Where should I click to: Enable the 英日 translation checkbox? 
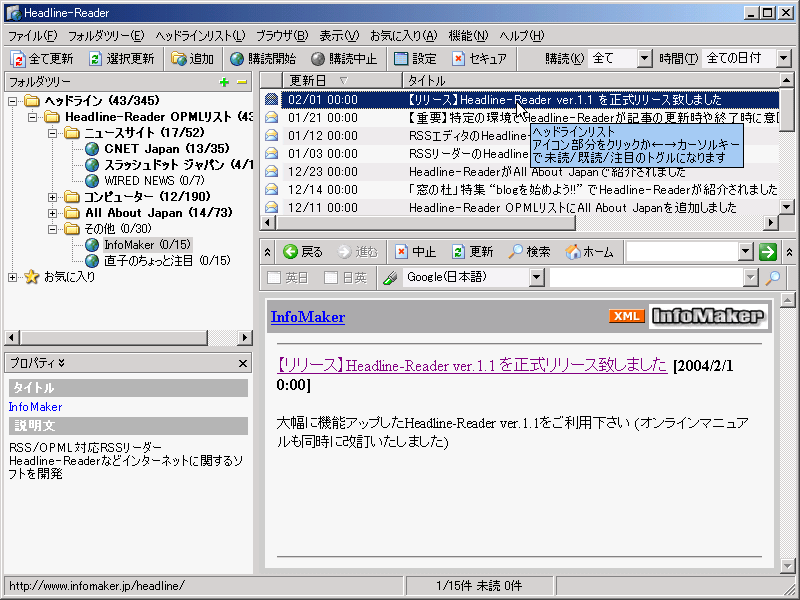coord(274,278)
